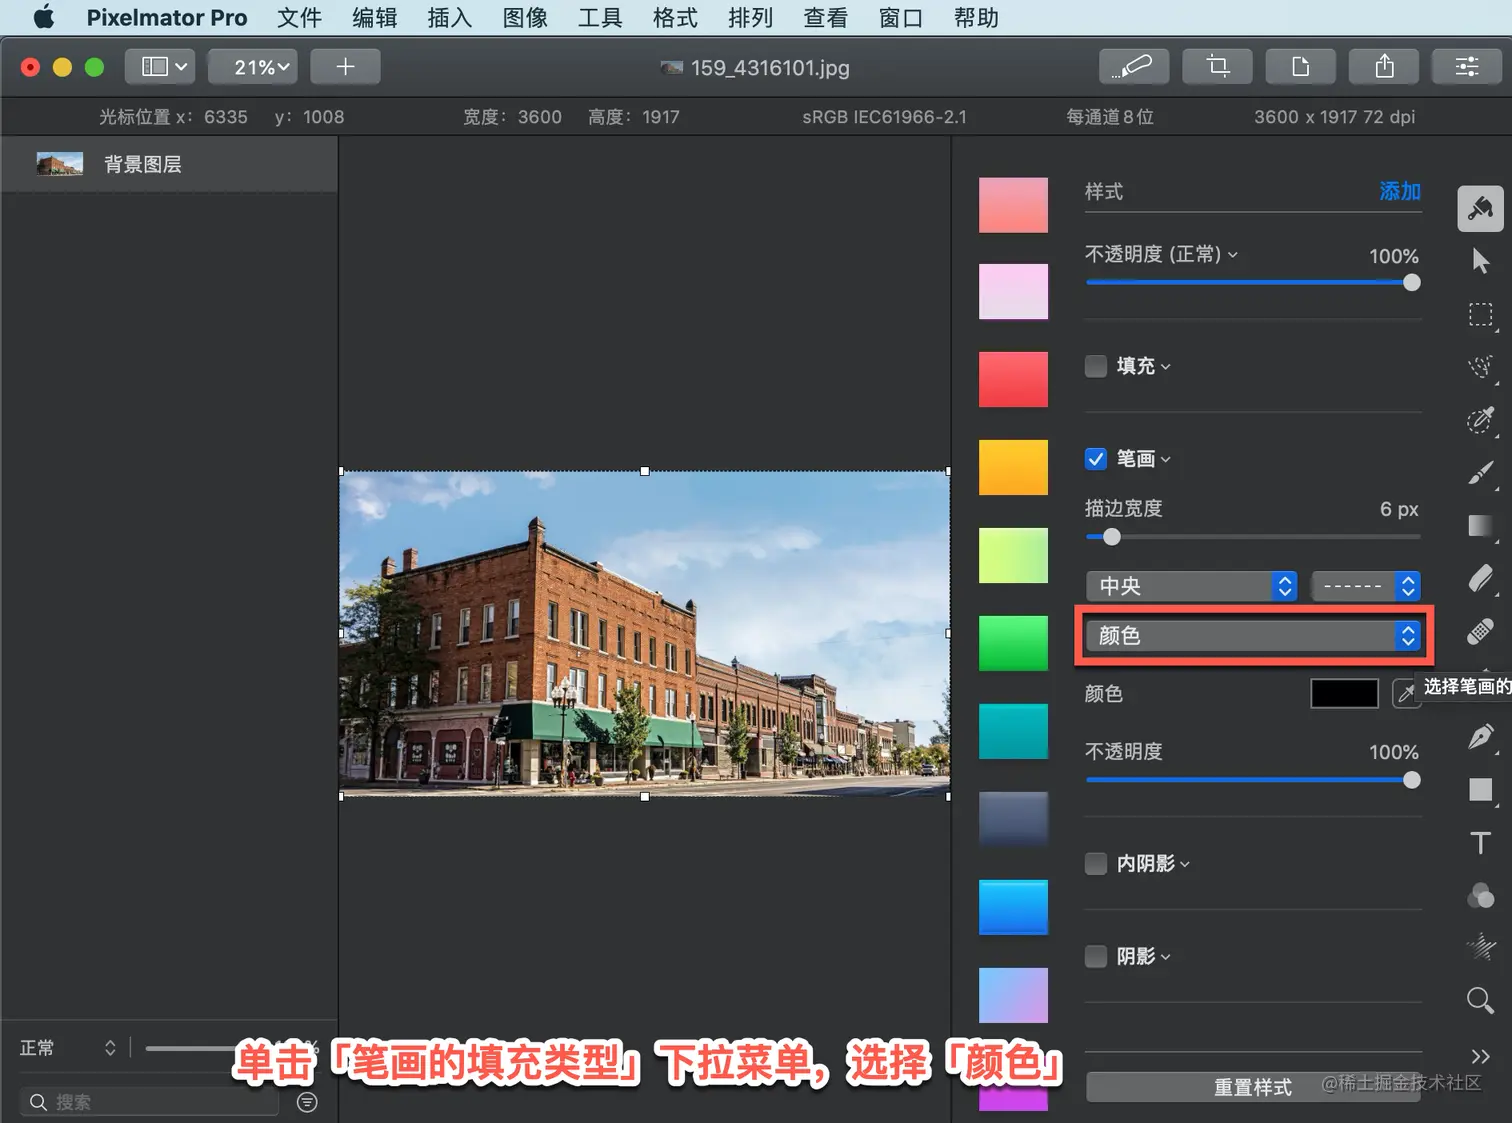Select the Paint brush tool
The image size is (1512, 1123).
tap(1480, 473)
